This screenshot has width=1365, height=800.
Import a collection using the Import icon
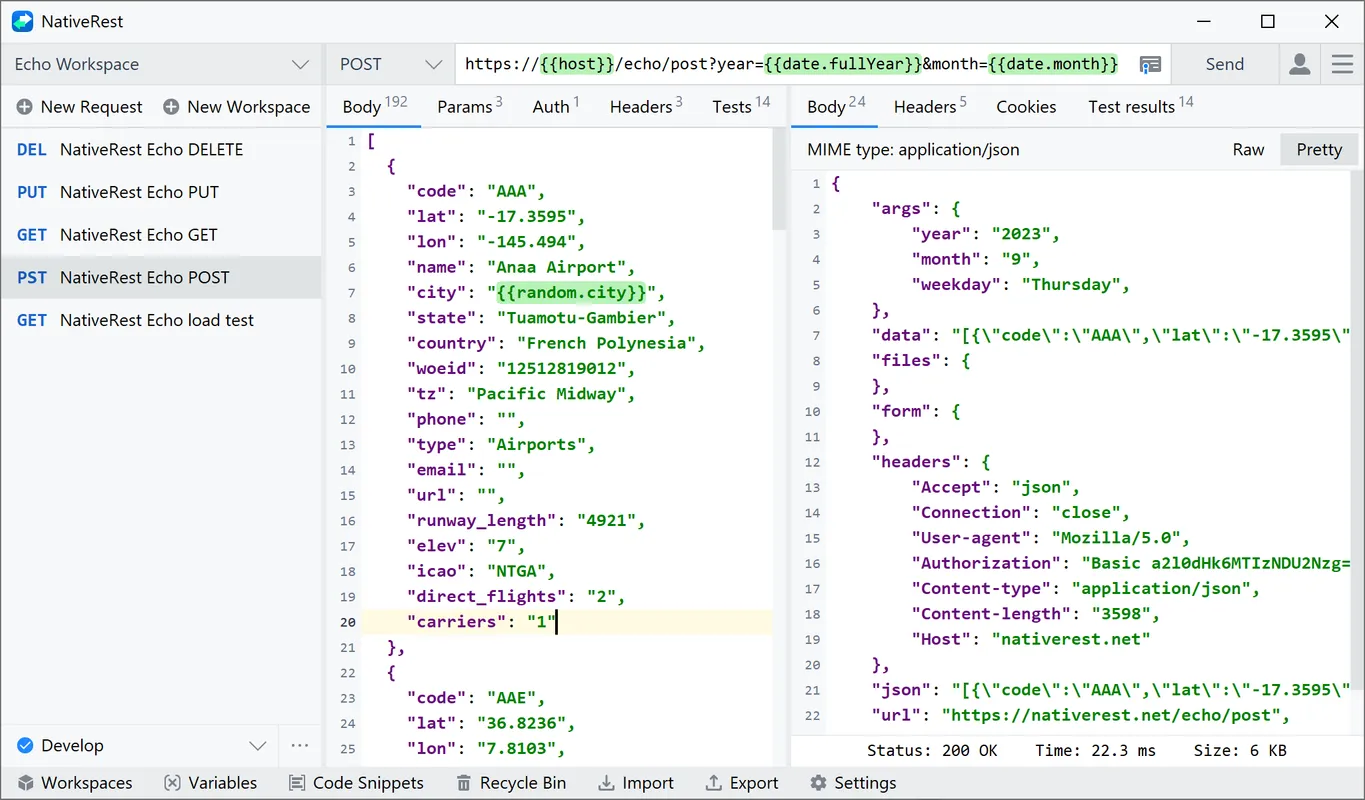636,782
